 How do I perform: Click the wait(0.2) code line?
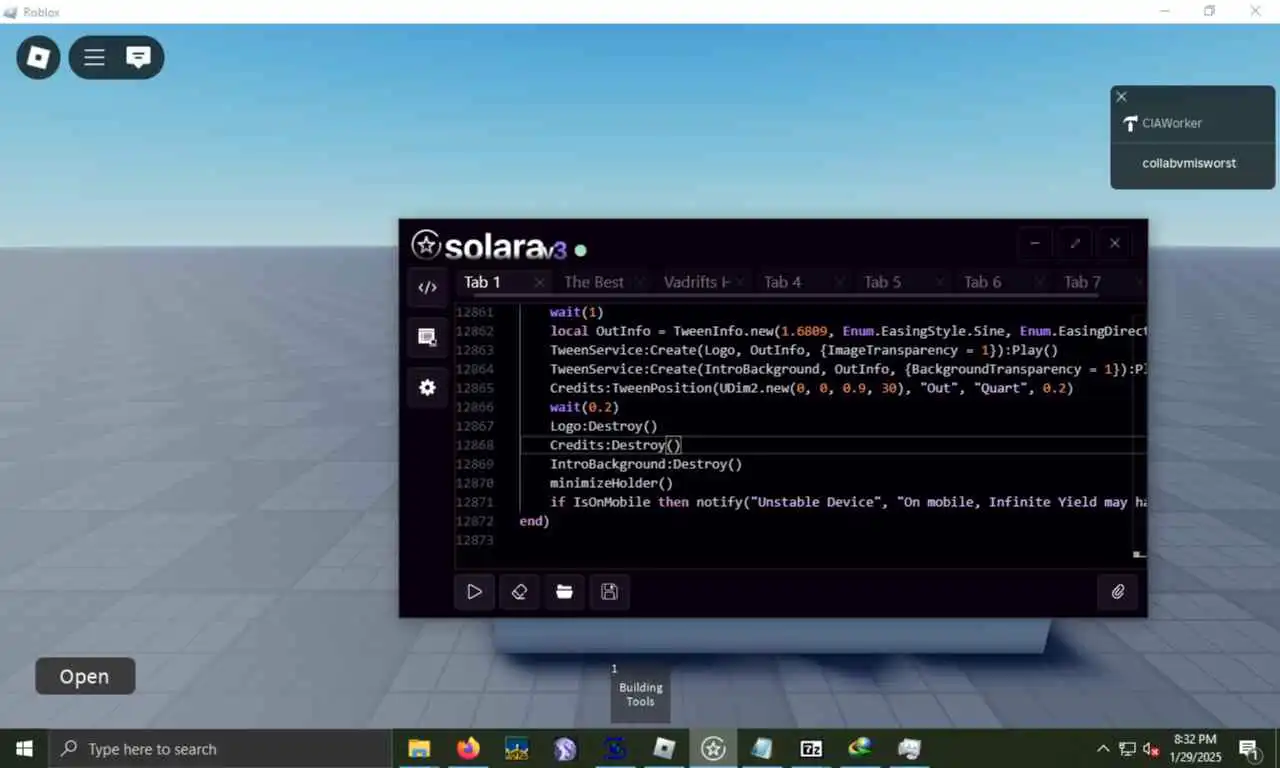pos(584,407)
